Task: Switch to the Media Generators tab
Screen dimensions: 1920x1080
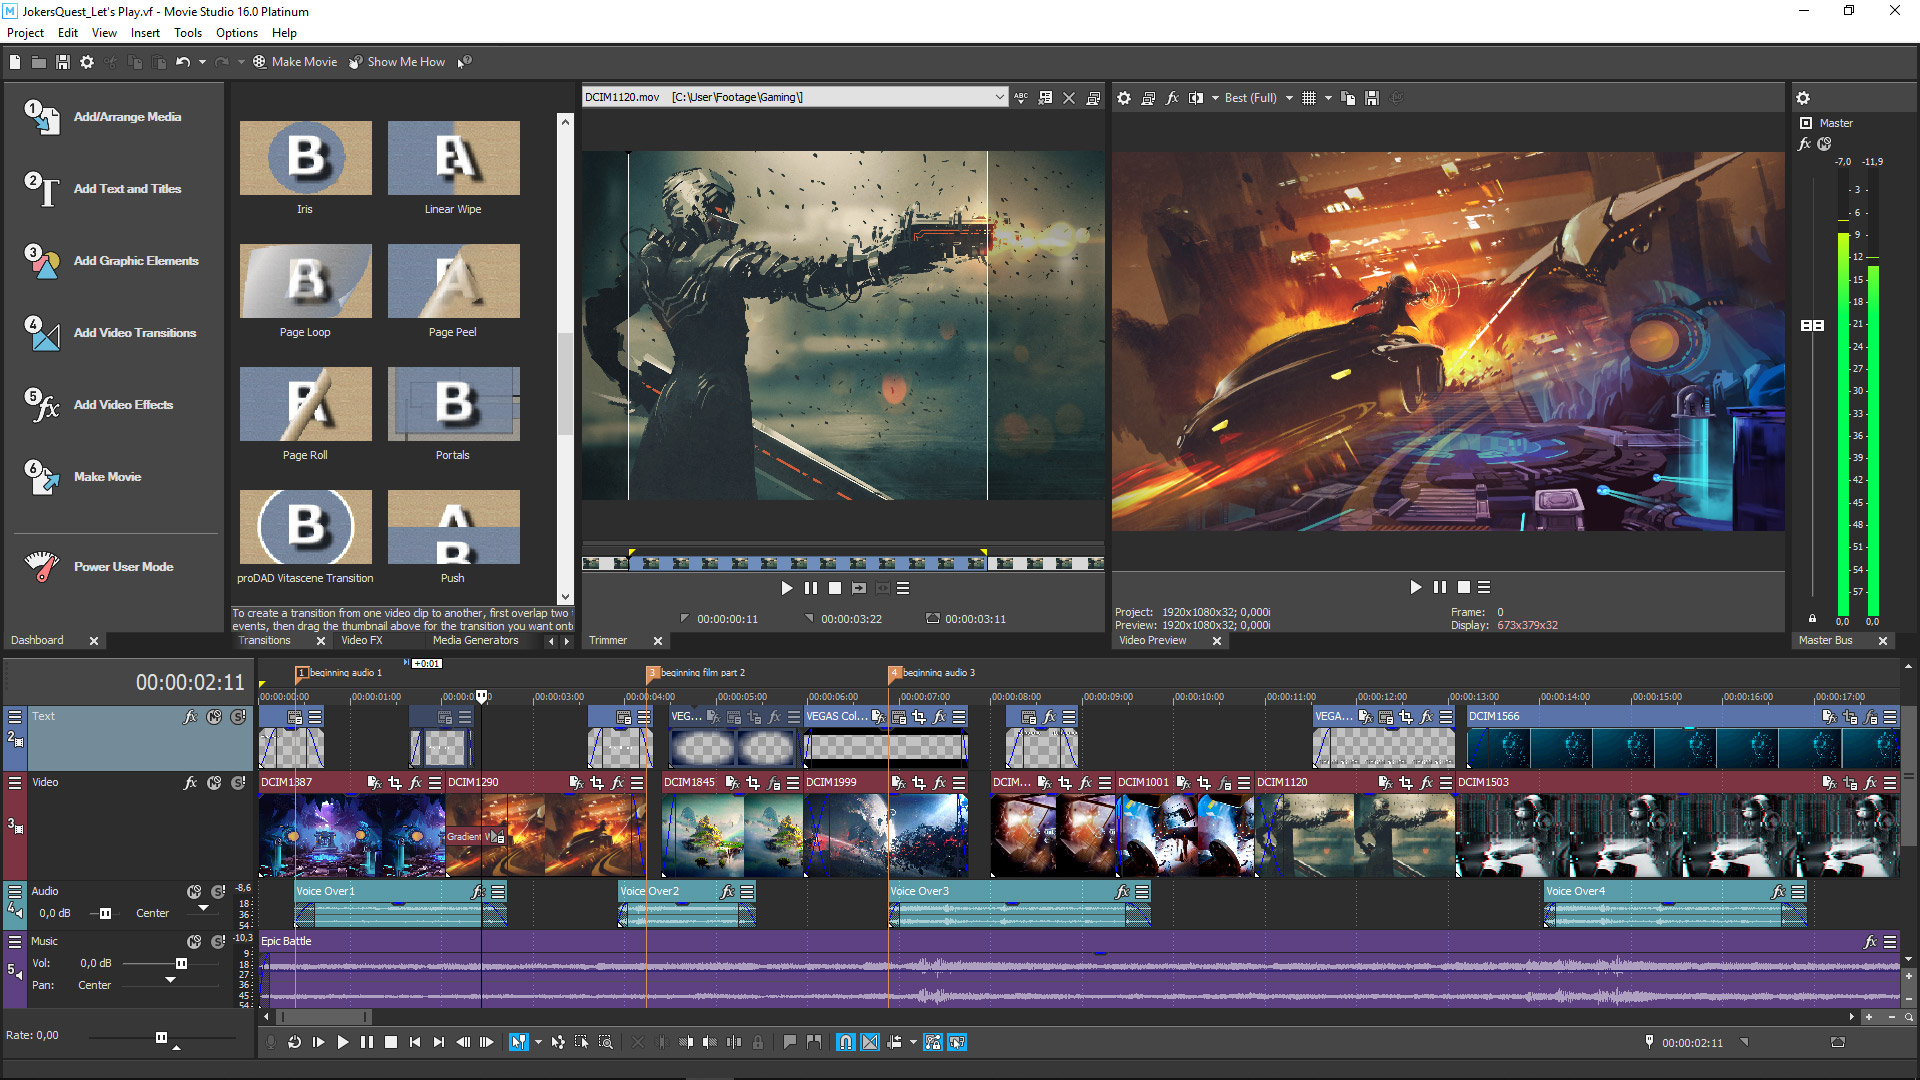Action: (476, 640)
